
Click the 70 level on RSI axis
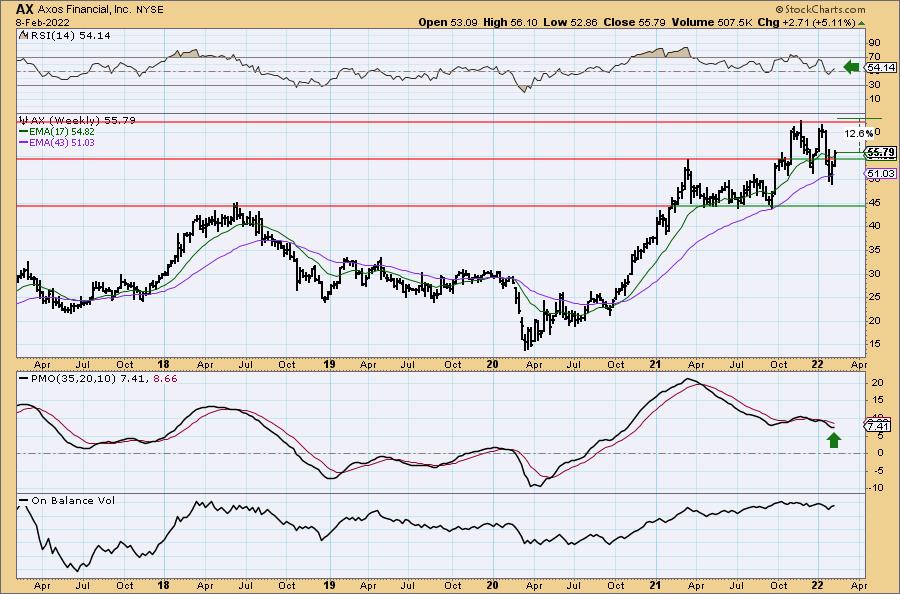click(874, 57)
